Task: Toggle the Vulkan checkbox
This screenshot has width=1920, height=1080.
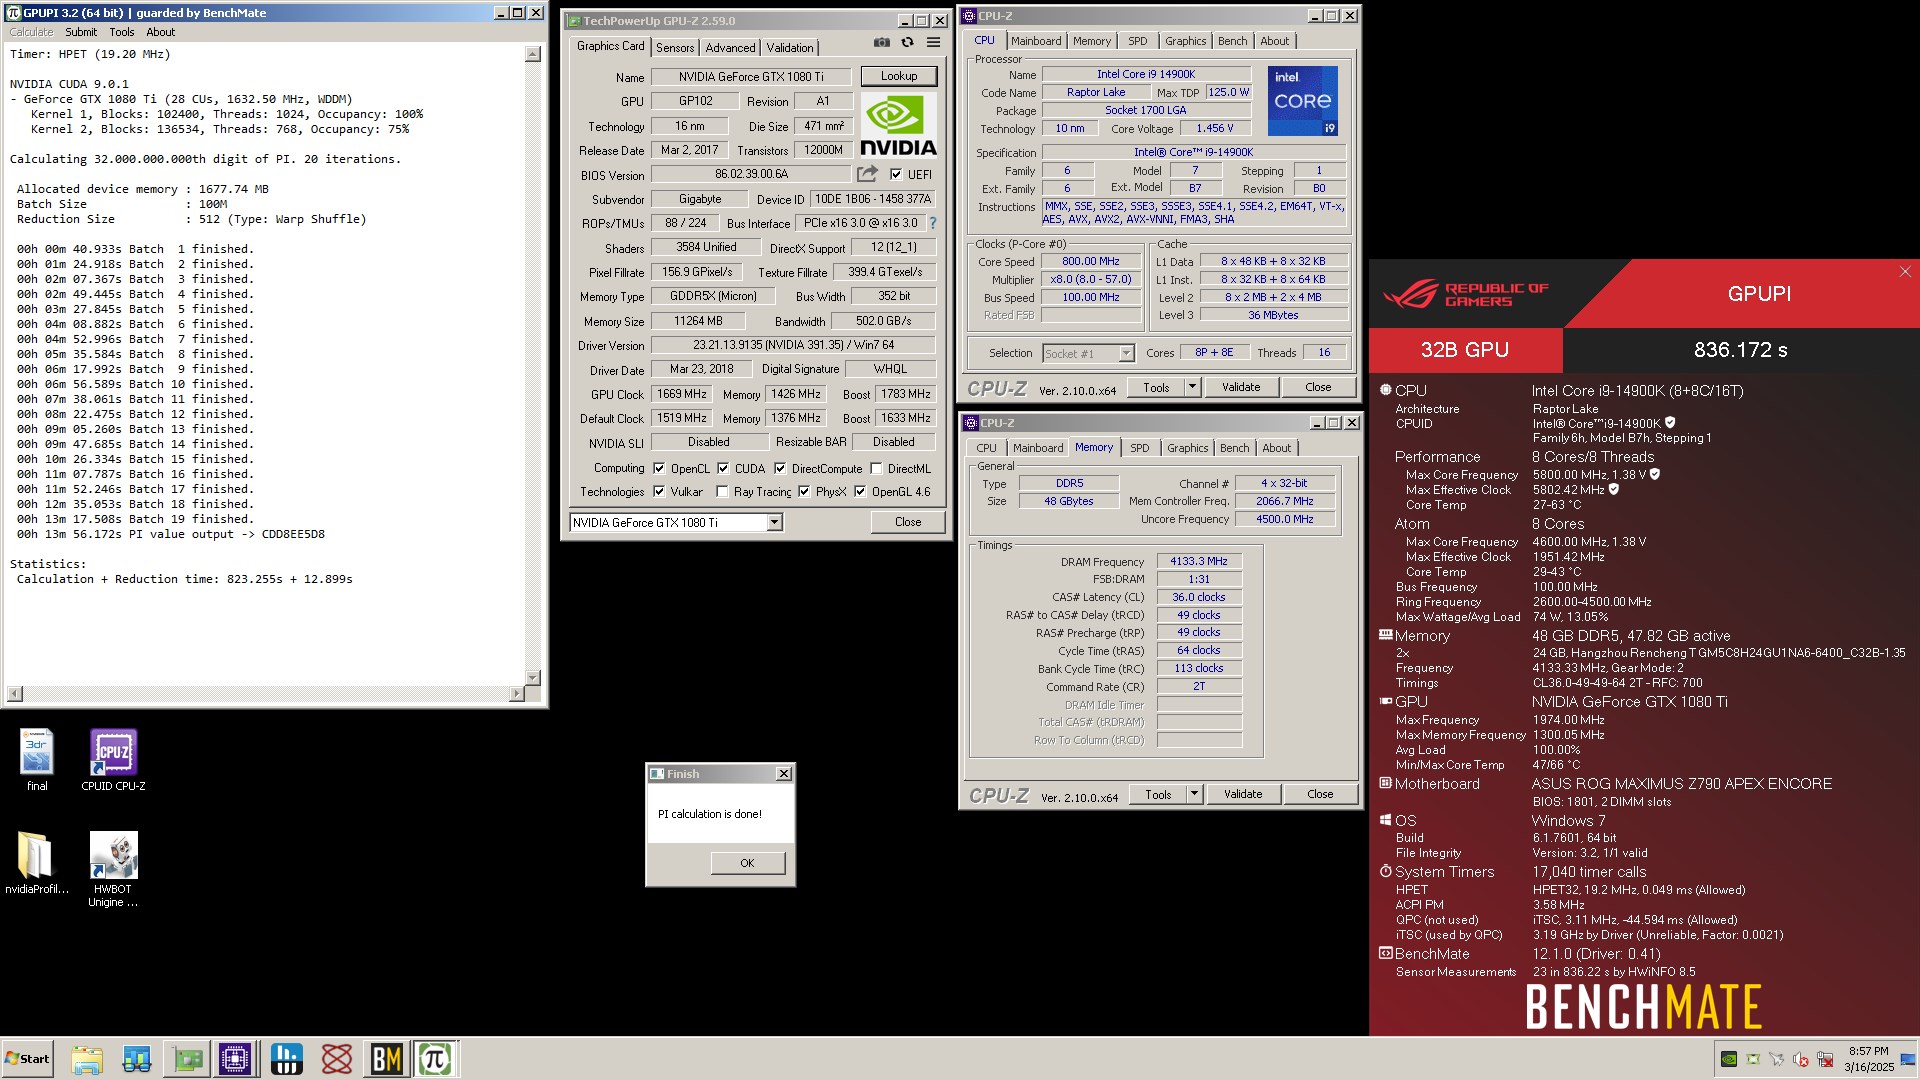Action: coord(659,492)
